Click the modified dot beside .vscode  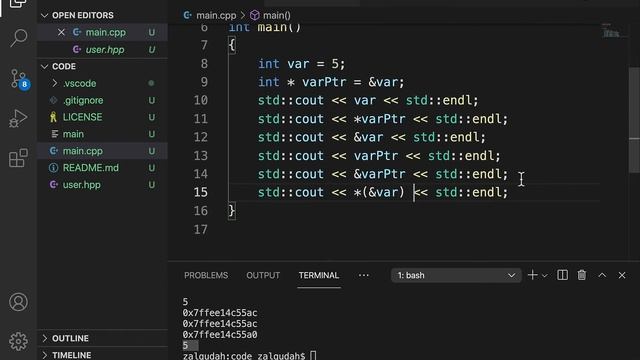tap(151, 83)
